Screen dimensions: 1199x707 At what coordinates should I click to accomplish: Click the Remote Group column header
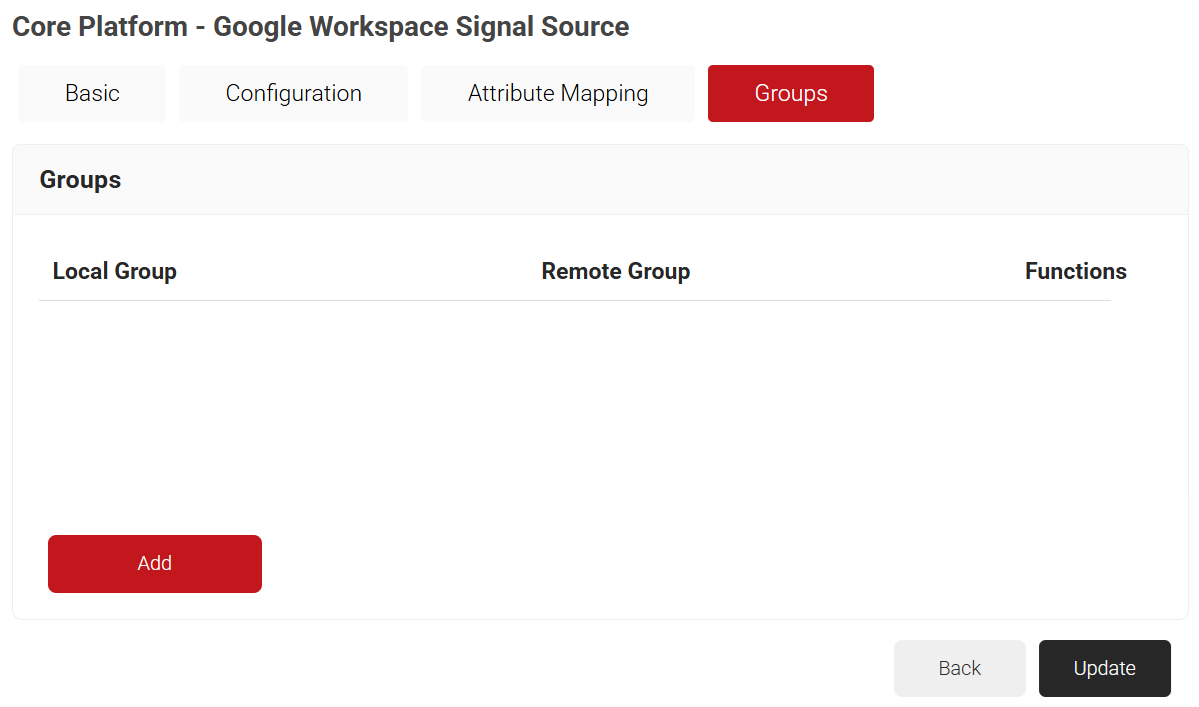(x=615, y=271)
